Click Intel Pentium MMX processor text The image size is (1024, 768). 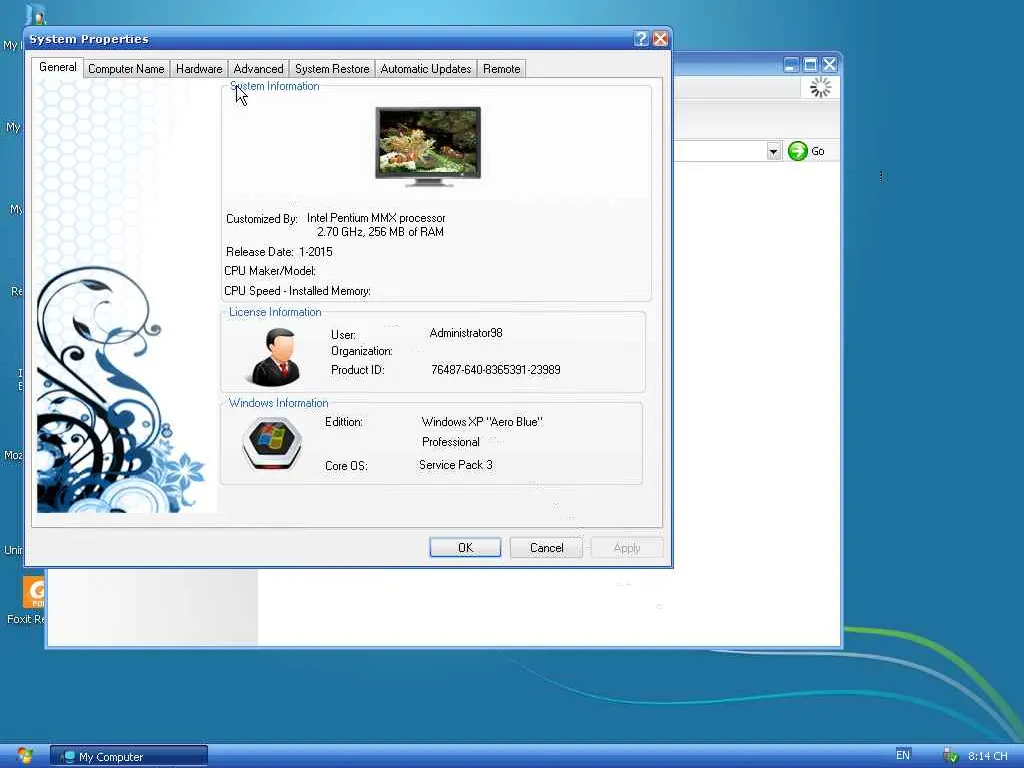[376, 218]
